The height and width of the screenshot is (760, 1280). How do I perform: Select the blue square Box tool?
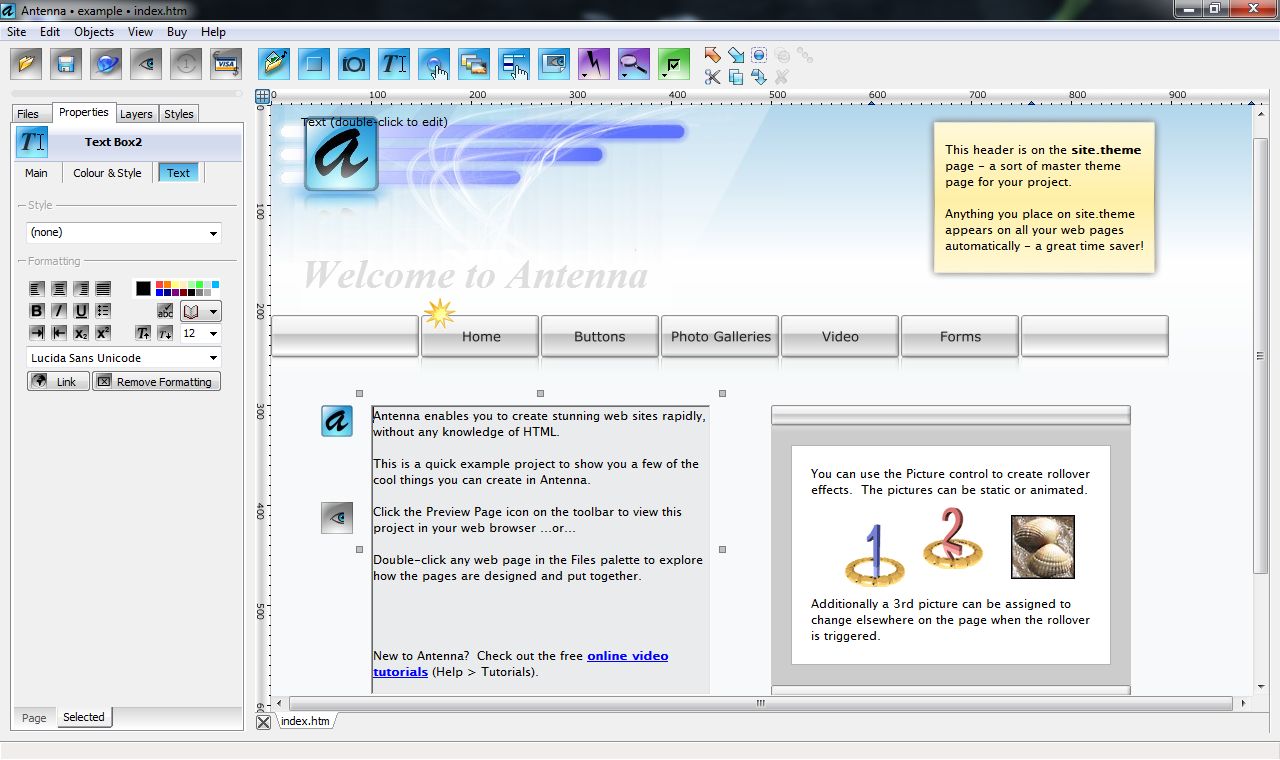click(x=314, y=64)
